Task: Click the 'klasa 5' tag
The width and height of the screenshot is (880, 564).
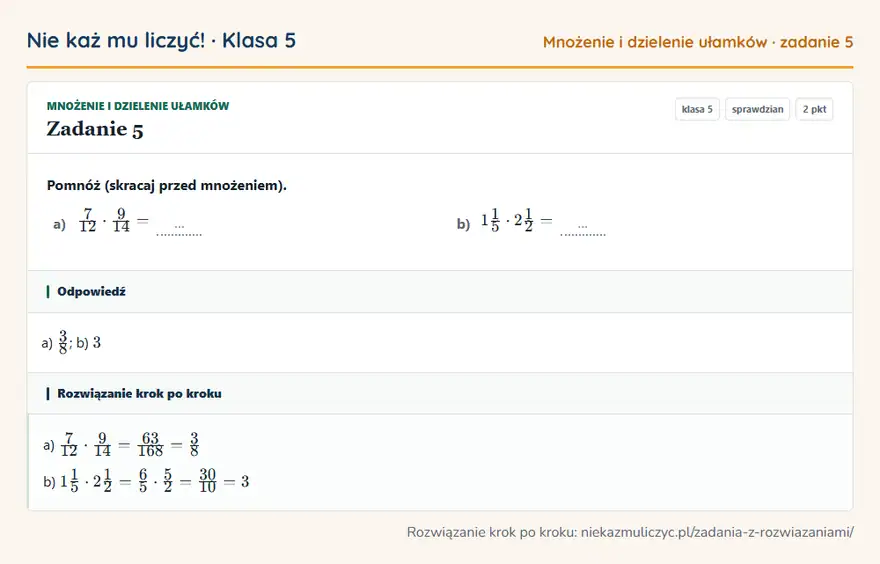Action: (x=697, y=109)
